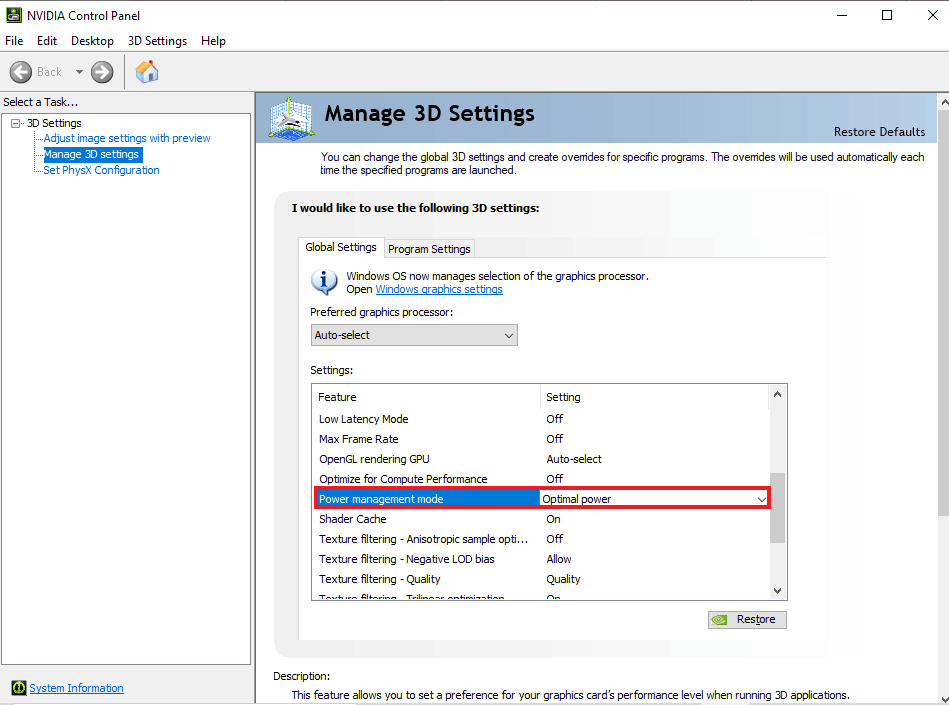The height and width of the screenshot is (705, 949).
Task: Select the Low Latency Mode row
Action: click(x=542, y=419)
